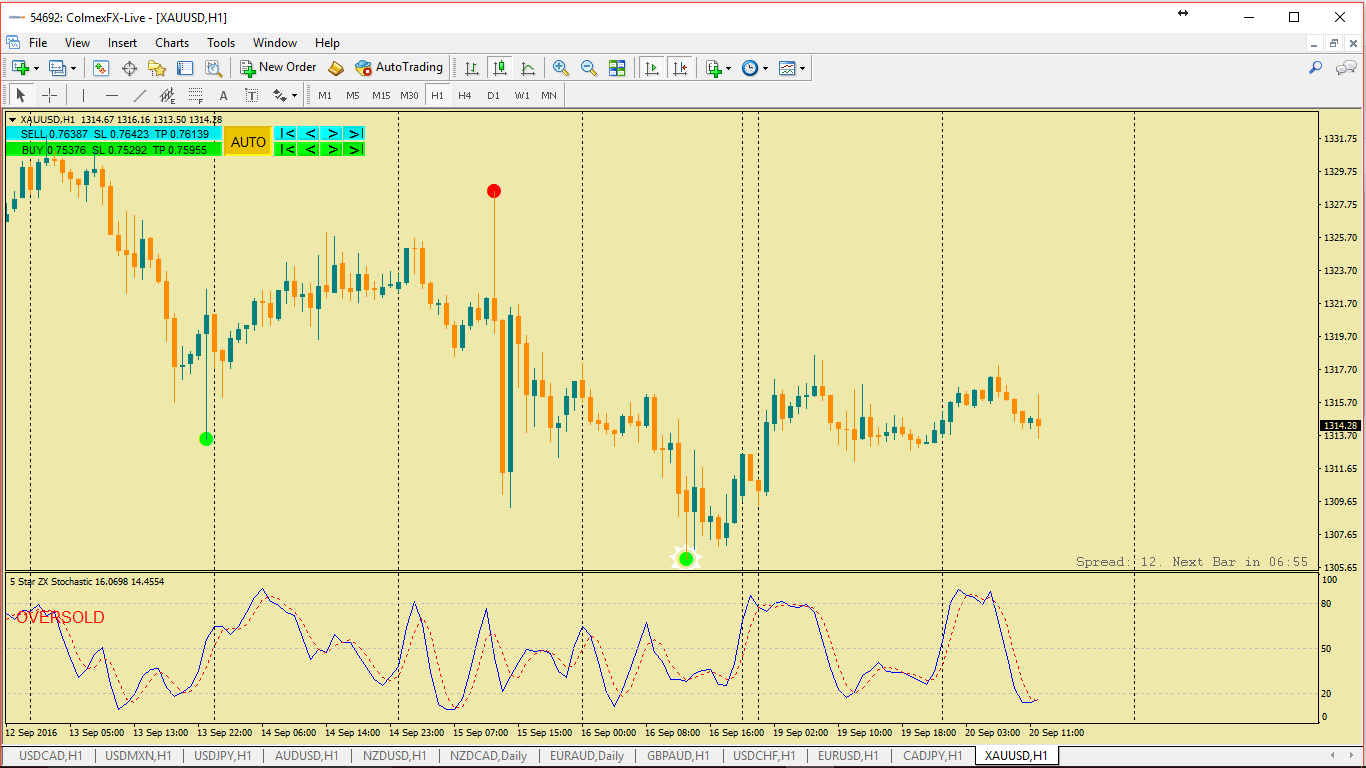Toggle the Terminal panel icon

pyautogui.click(x=185, y=68)
